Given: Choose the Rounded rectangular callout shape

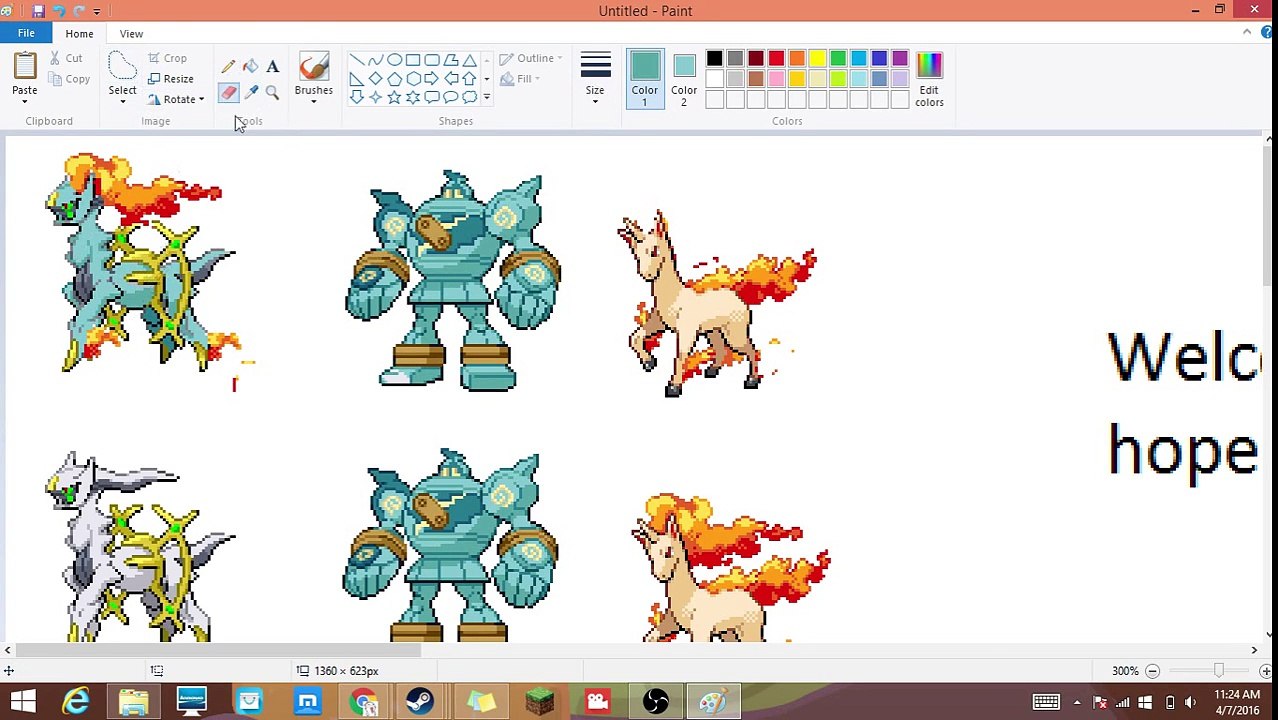Looking at the screenshot, I should pyautogui.click(x=432, y=97).
